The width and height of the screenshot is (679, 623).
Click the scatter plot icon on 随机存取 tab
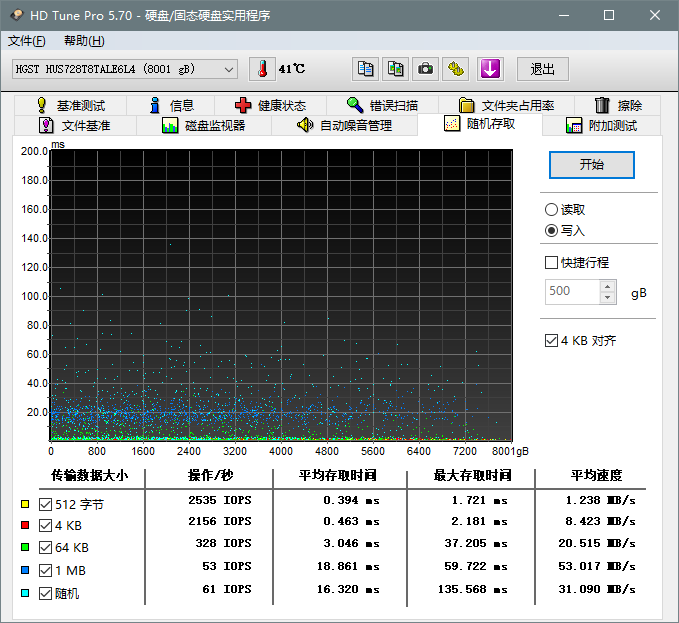point(452,124)
